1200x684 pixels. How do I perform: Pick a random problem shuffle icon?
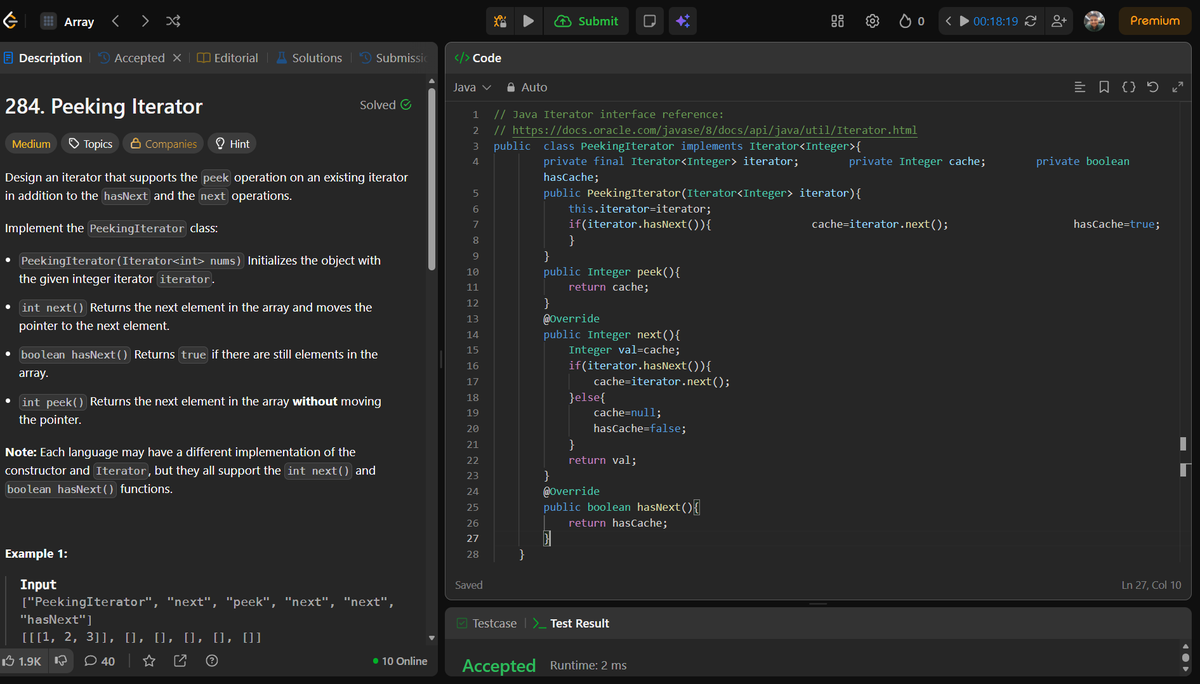click(x=172, y=21)
